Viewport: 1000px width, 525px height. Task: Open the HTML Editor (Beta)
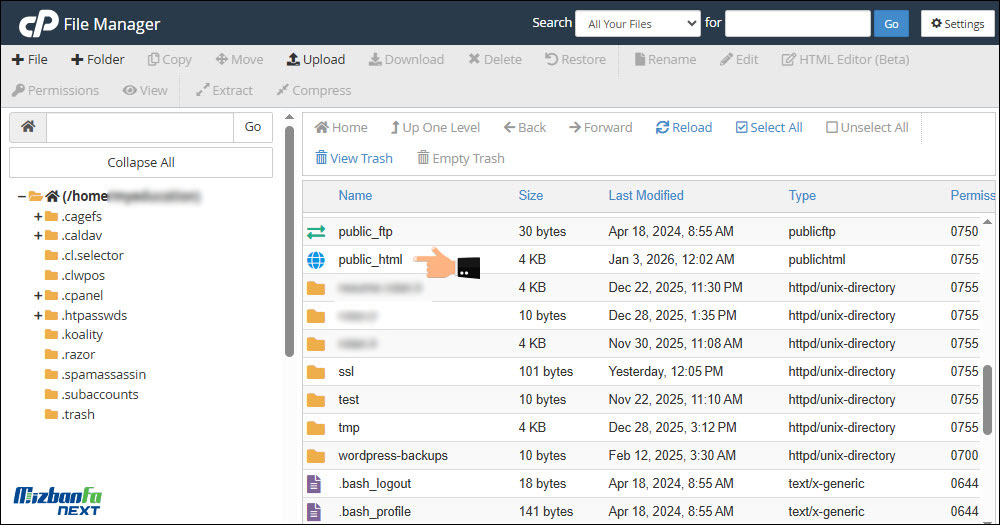click(846, 59)
